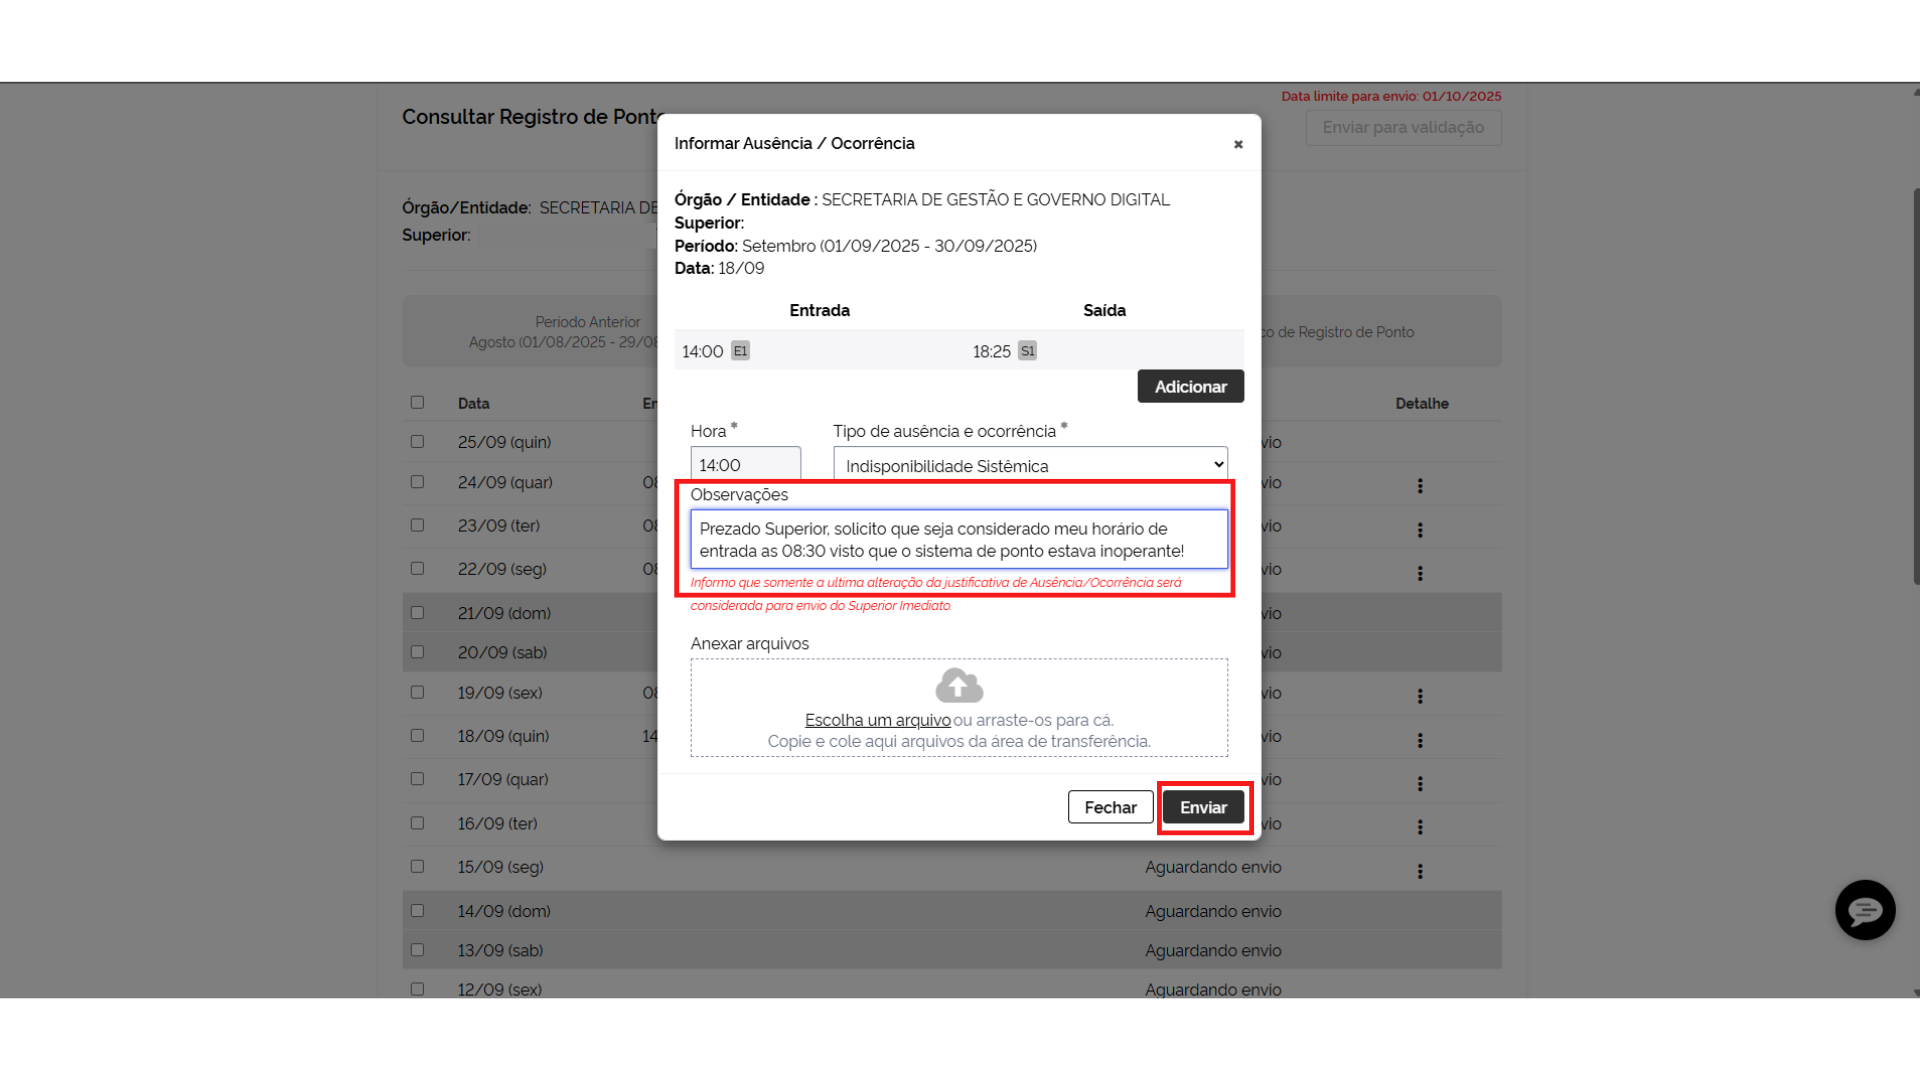This screenshot has width=1920, height=1080.
Task: Toggle the select-all checkbox in Data header
Action: 417,402
